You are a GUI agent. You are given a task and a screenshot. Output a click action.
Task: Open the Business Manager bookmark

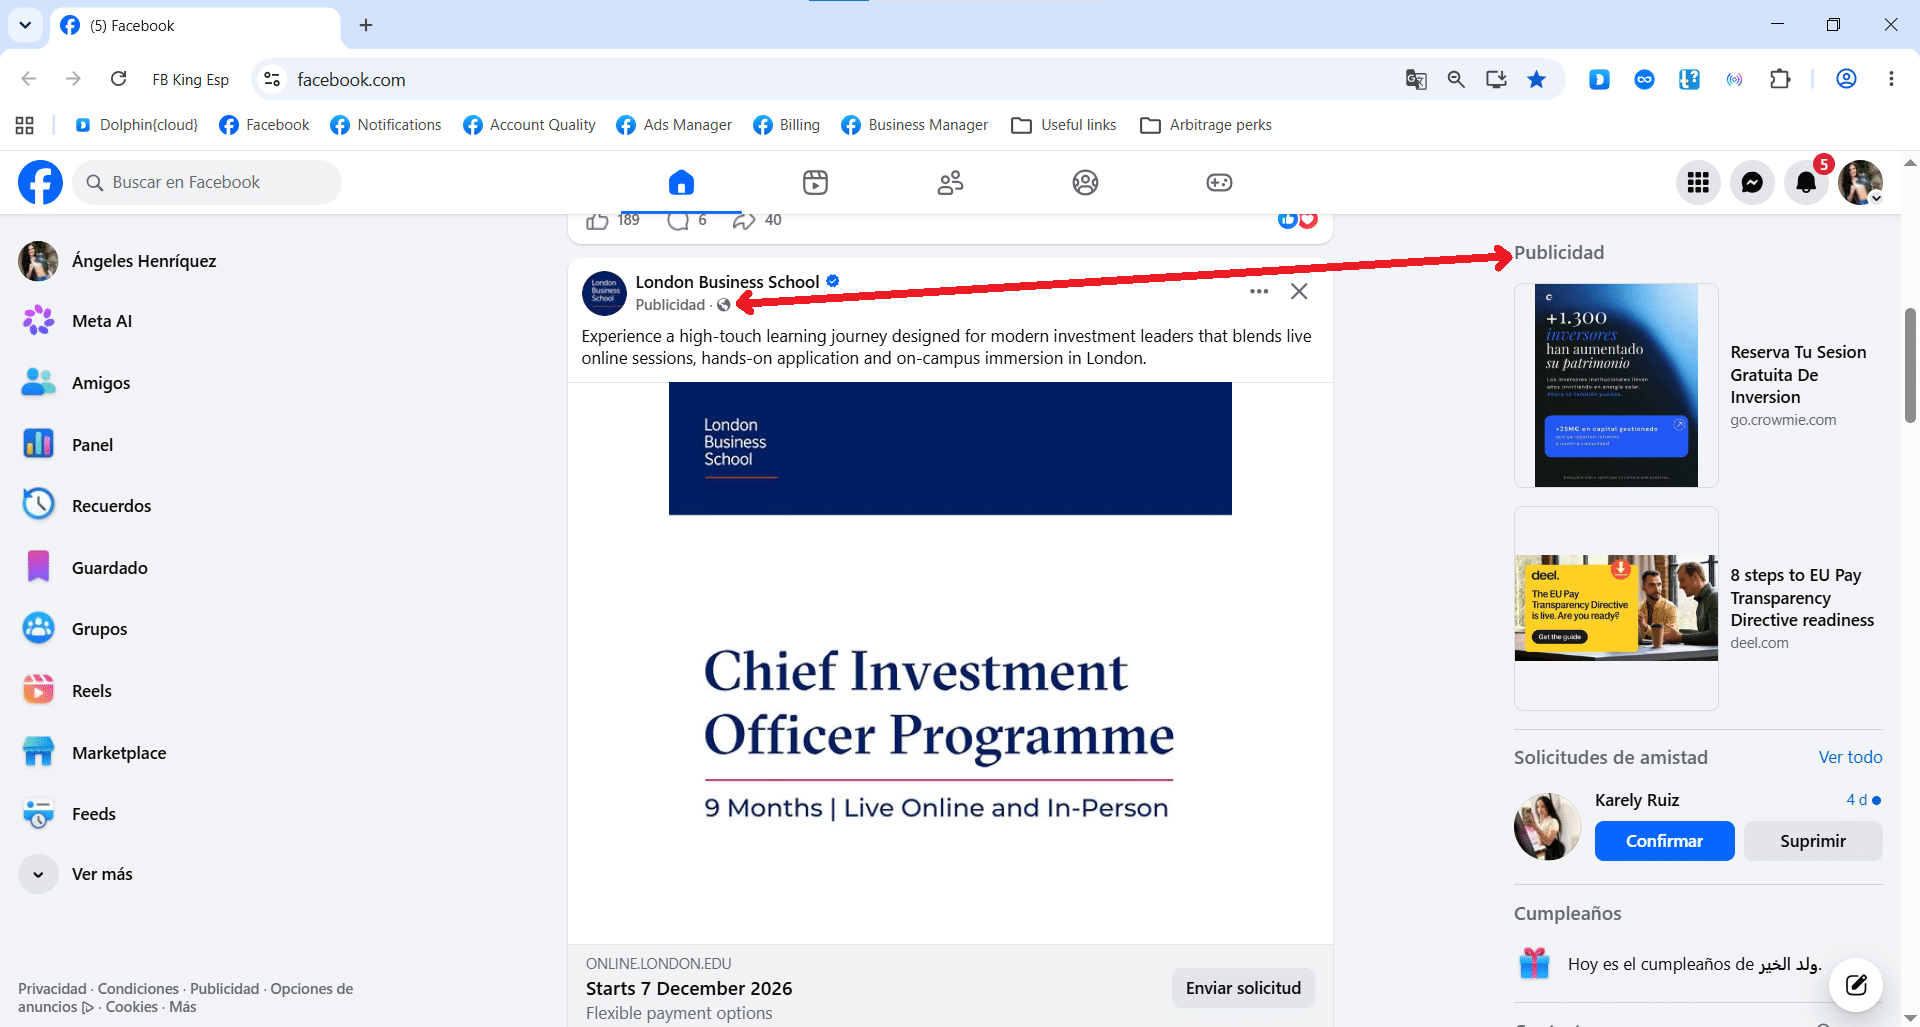(914, 125)
